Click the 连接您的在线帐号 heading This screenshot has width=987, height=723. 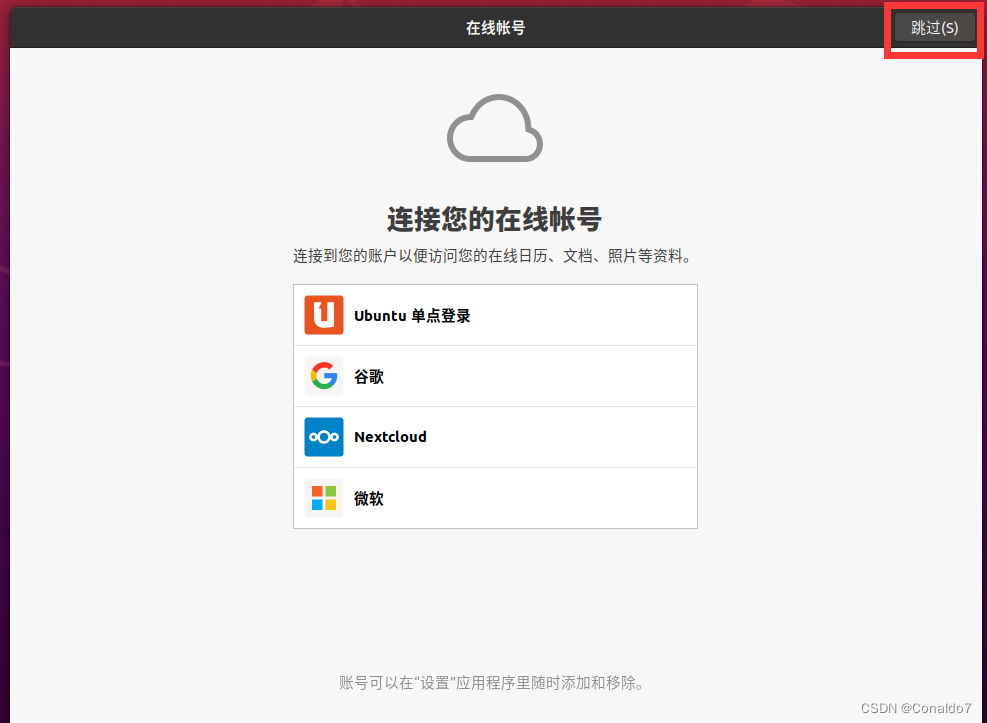(494, 219)
